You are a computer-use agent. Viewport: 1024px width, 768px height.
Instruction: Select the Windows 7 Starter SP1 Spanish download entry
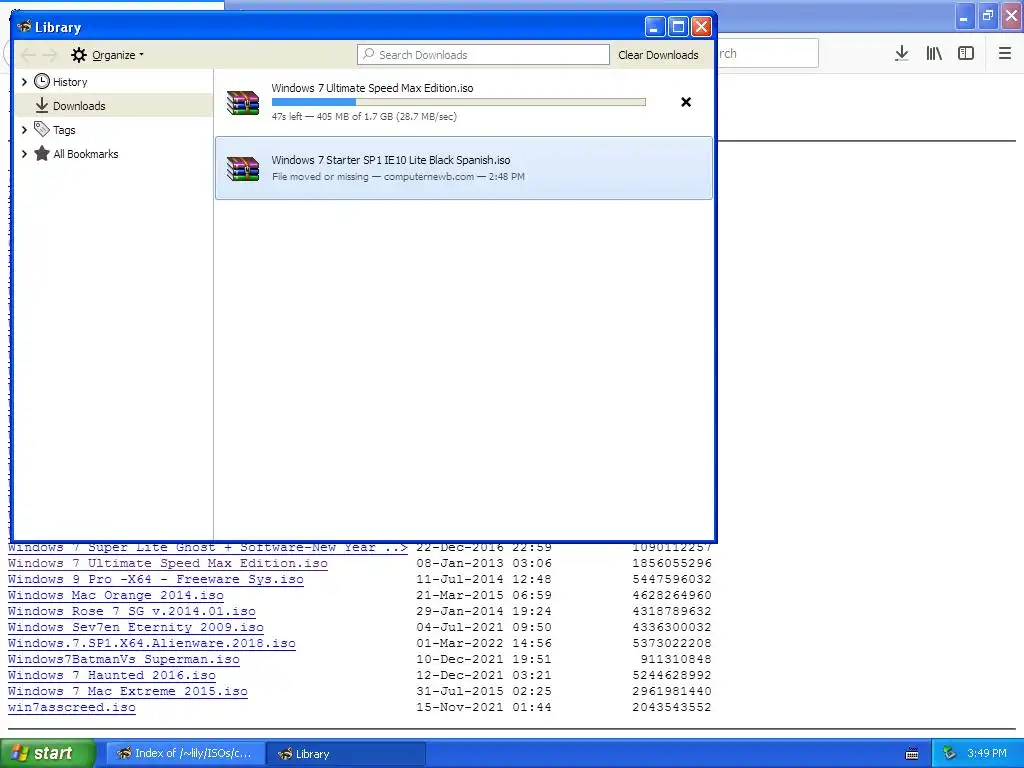(x=464, y=168)
